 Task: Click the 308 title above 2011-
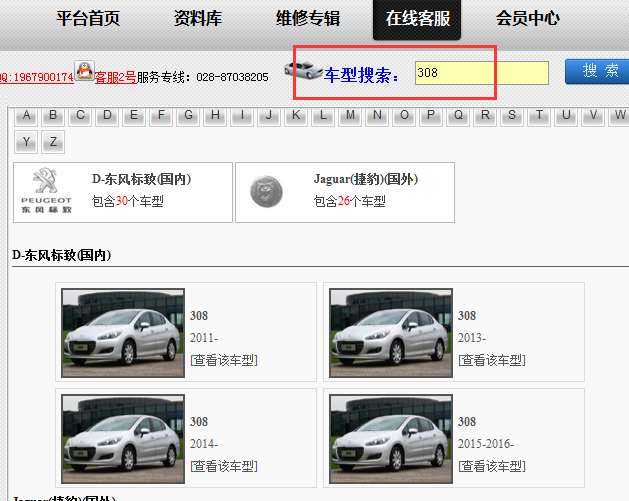199,316
